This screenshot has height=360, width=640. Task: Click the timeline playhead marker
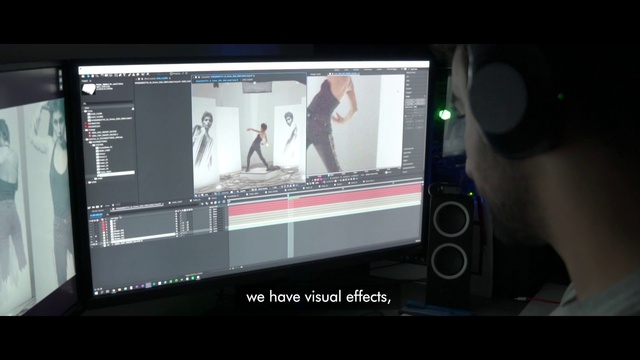pyautogui.click(x=288, y=197)
